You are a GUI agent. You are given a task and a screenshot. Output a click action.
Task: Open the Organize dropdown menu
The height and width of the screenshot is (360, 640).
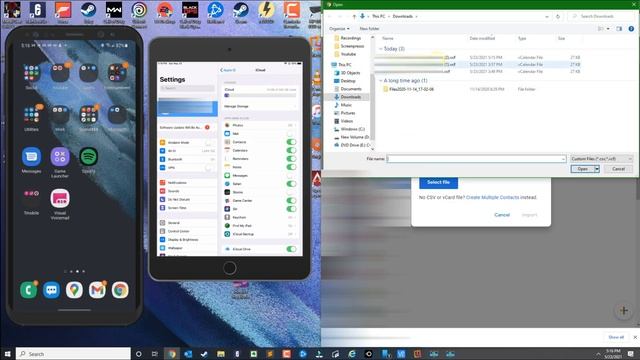[x=339, y=29]
